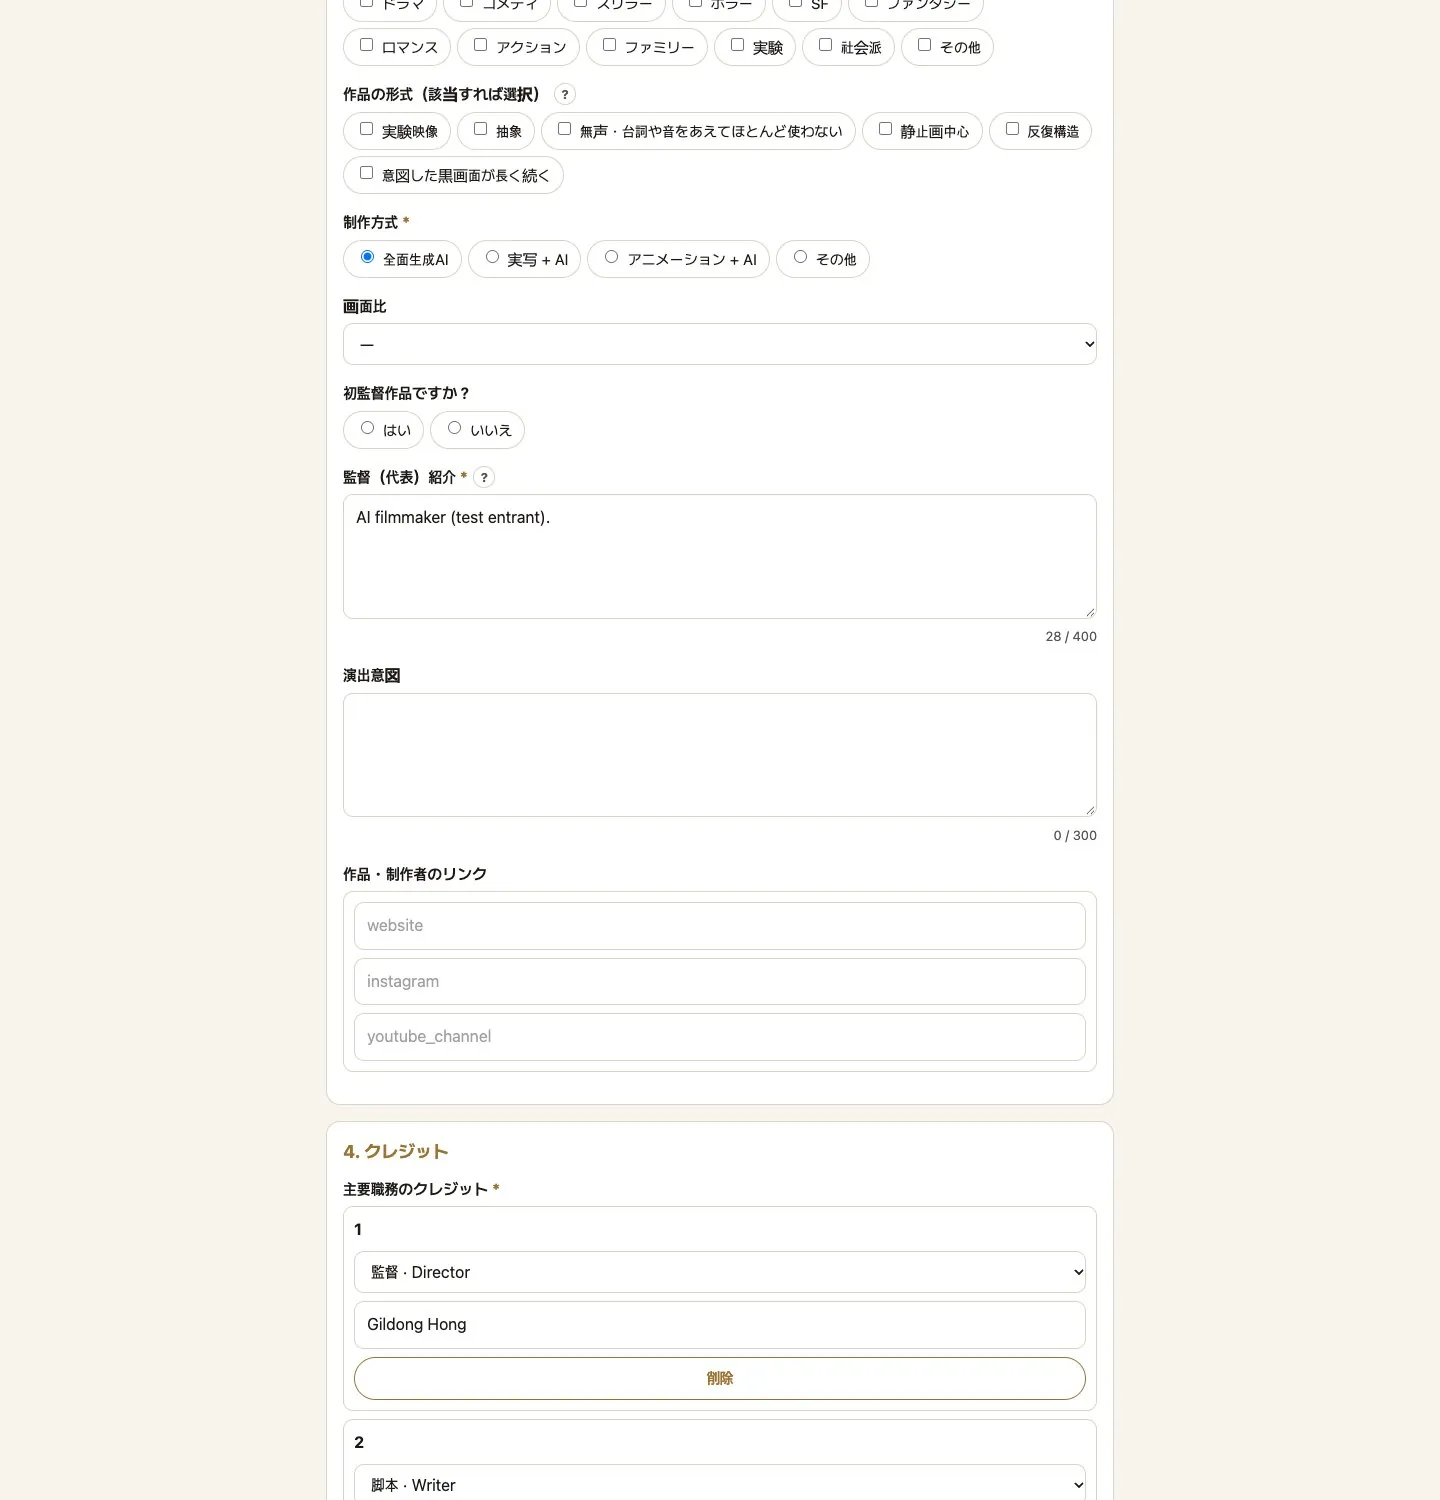Click the 4. クレジット section heading

click(x=396, y=1151)
